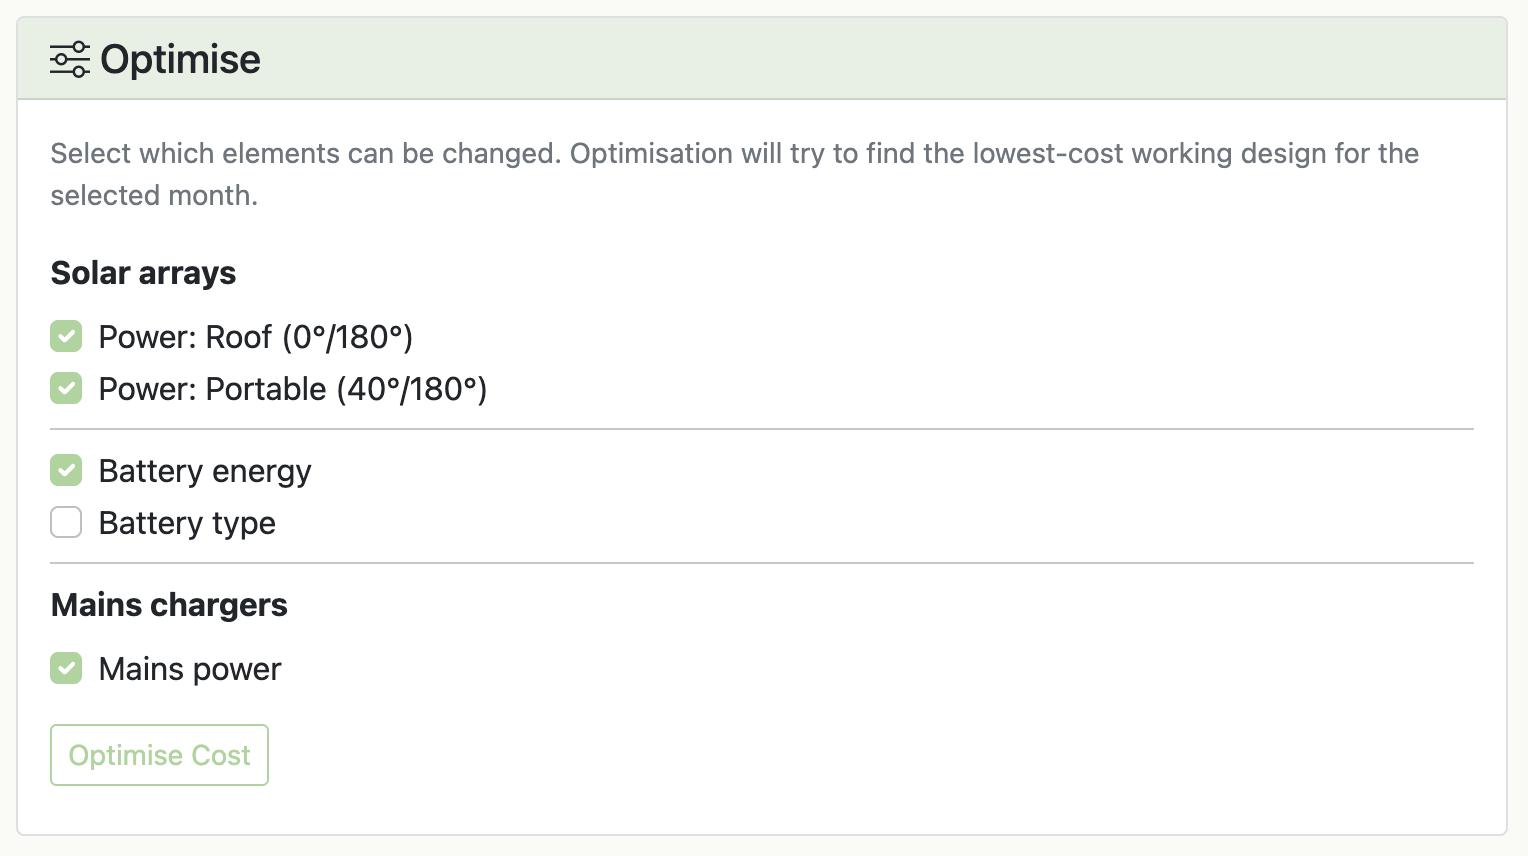Click the Optimise Cost button

(x=159, y=755)
